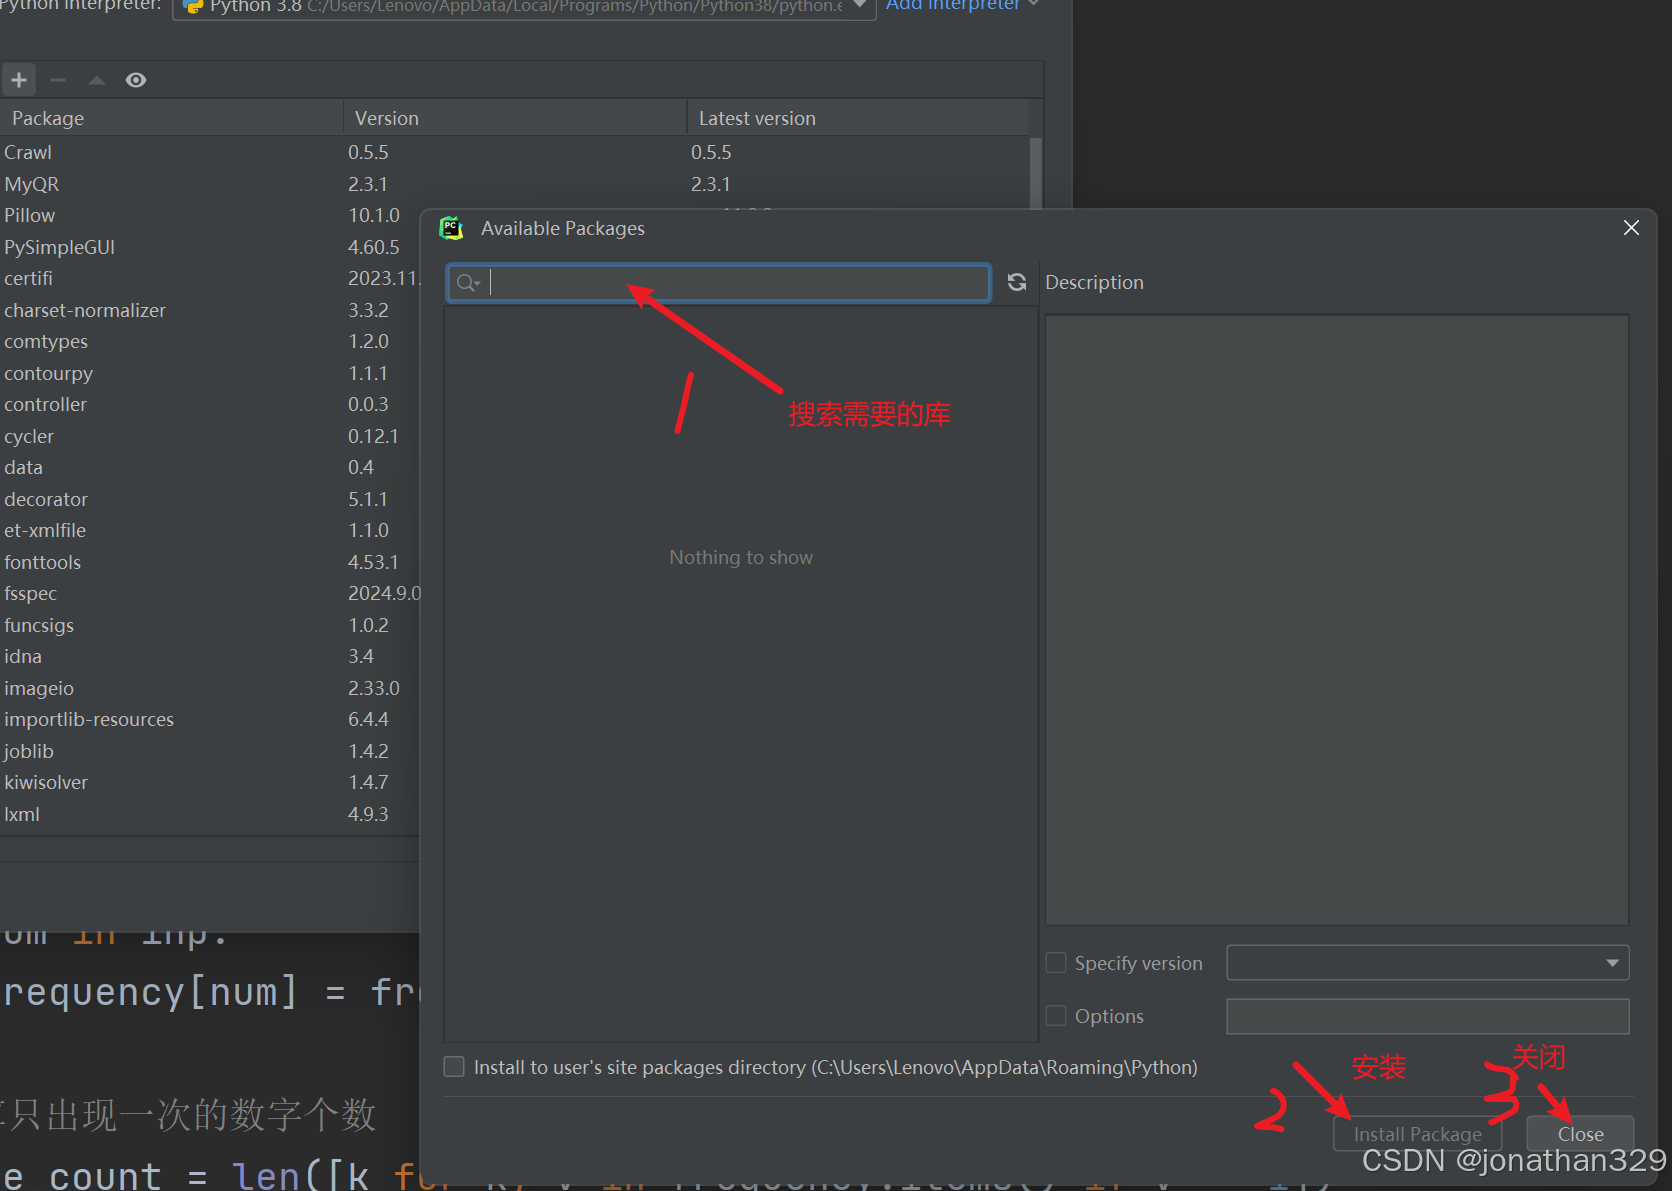The height and width of the screenshot is (1191, 1672).
Task: Click version 4.60.5 of PySimpleGUI
Action: tap(374, 247)
